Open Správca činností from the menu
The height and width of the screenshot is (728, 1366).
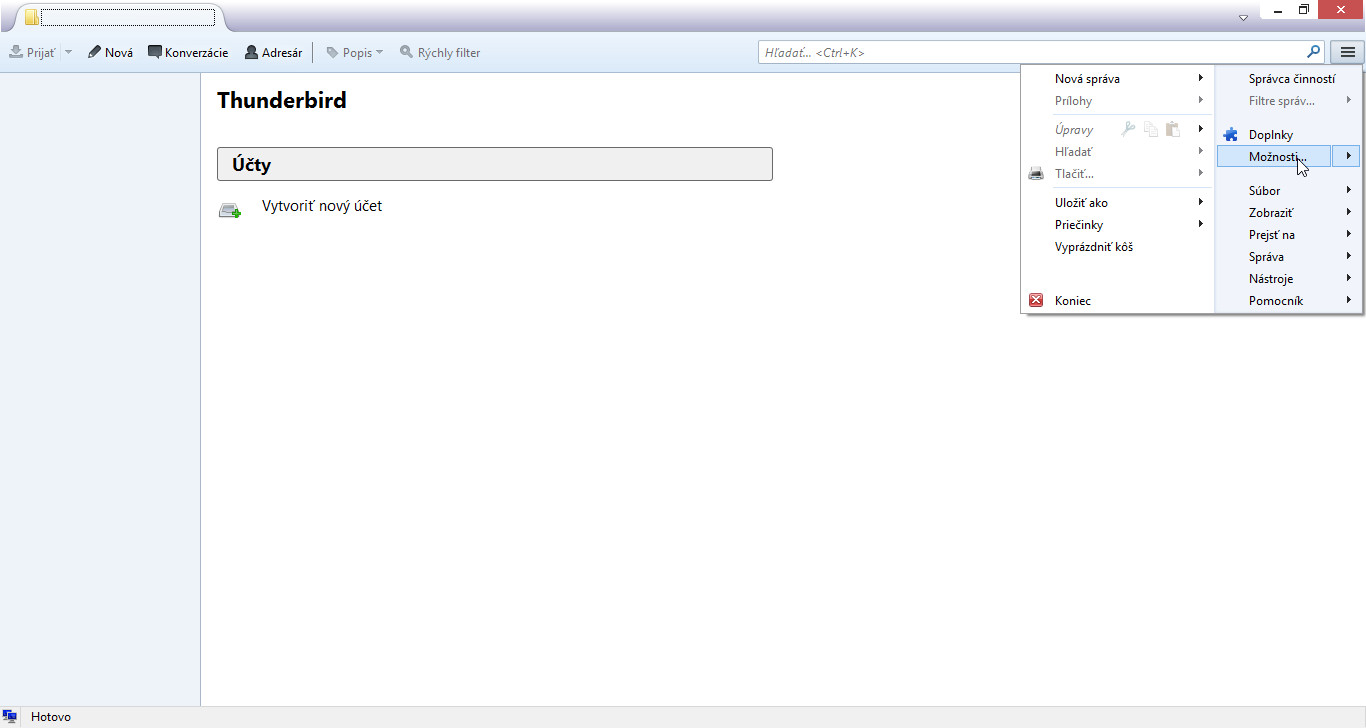click(x=1289, y=78)
